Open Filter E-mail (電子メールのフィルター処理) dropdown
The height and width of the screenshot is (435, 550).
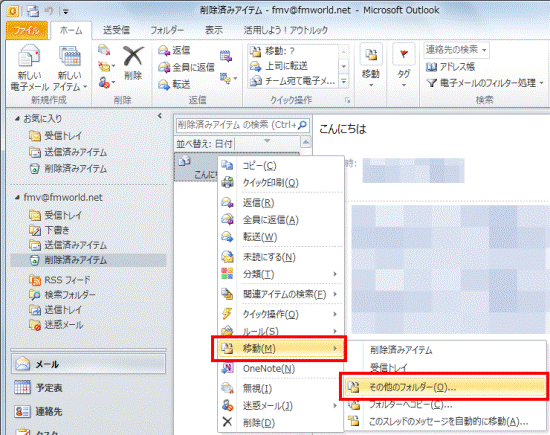(484, 83)
